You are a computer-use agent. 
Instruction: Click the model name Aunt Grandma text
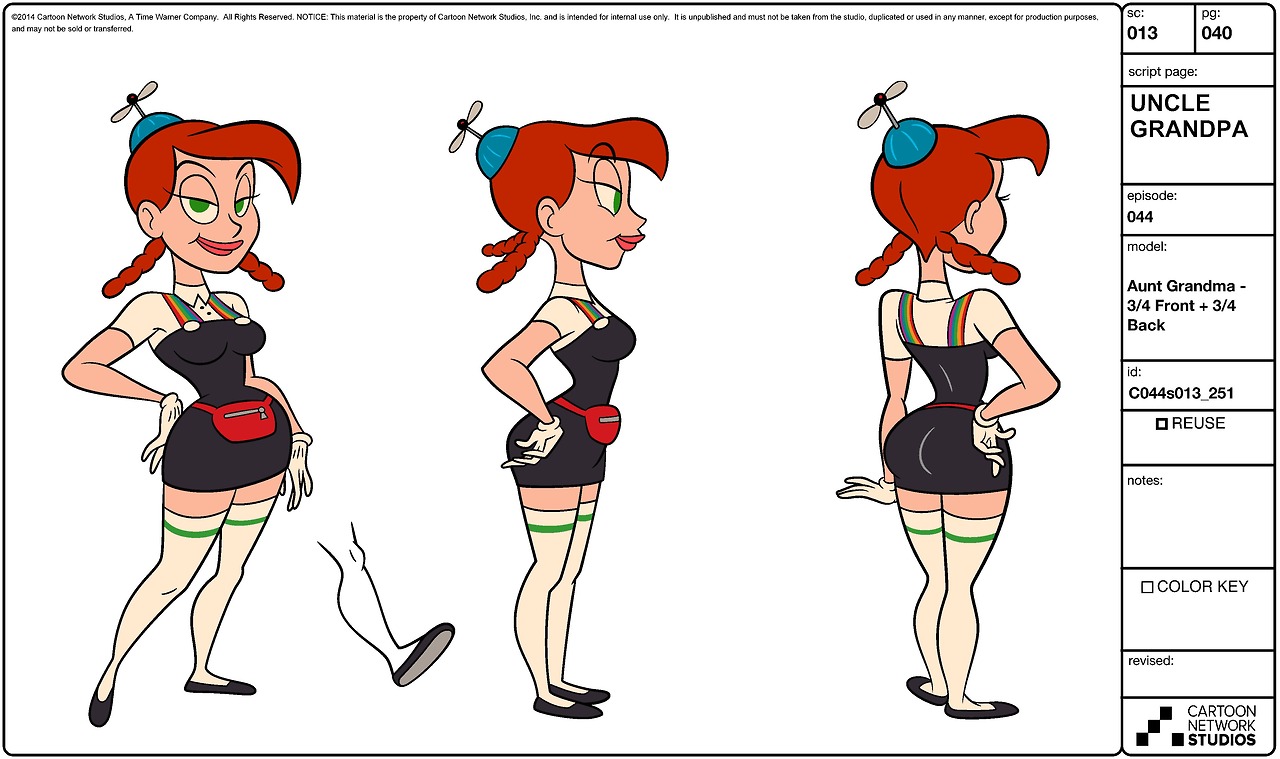pos(1186,305)
